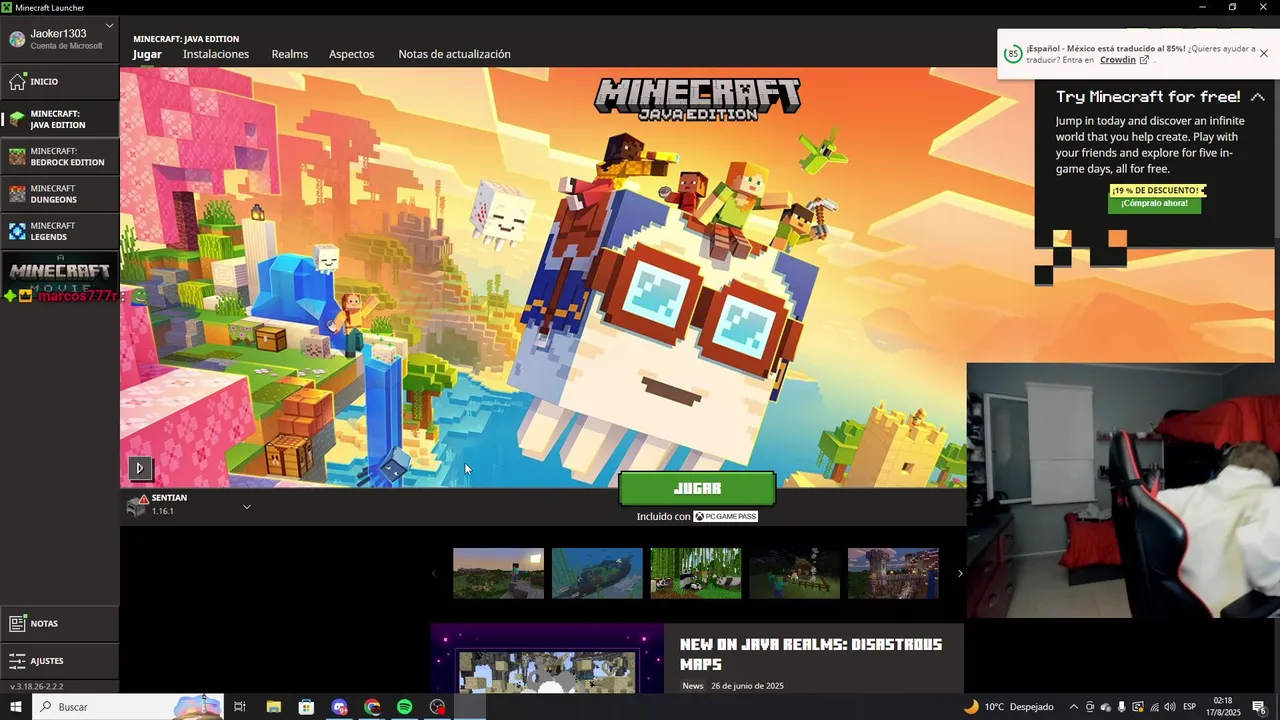Switch to the Realms tab
The image size is (1280, 720).
tap(290, 54)
